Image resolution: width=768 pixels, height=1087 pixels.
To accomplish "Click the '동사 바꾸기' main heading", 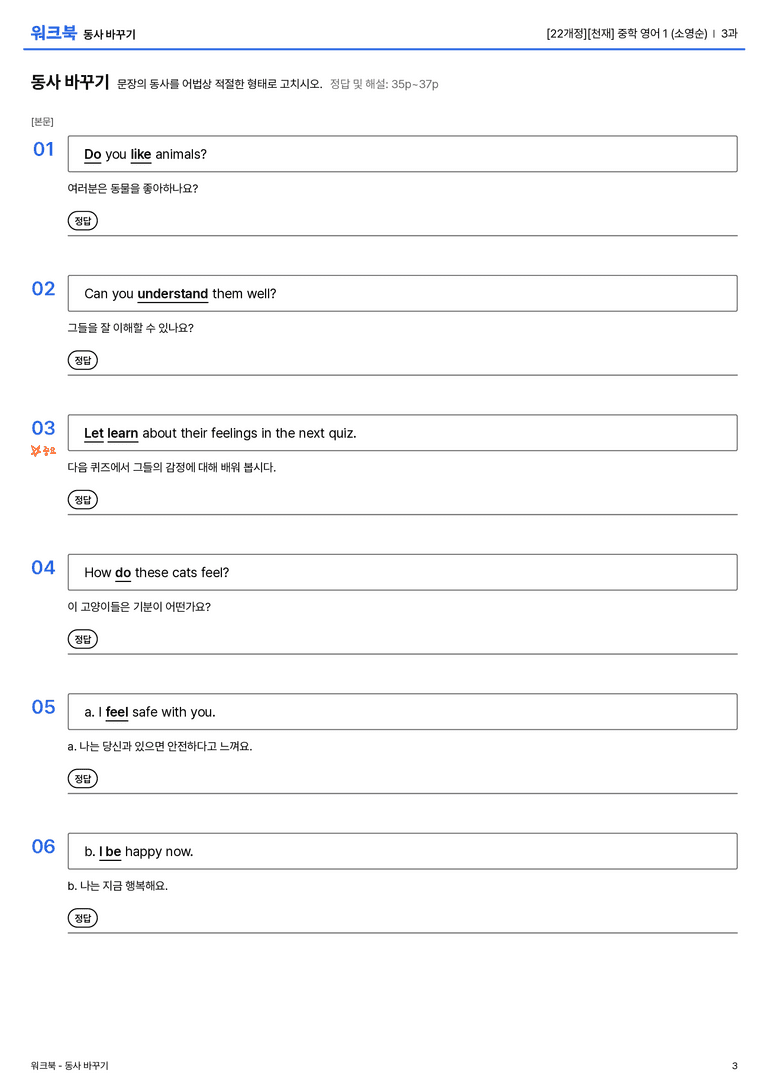I will click(69, 82).
